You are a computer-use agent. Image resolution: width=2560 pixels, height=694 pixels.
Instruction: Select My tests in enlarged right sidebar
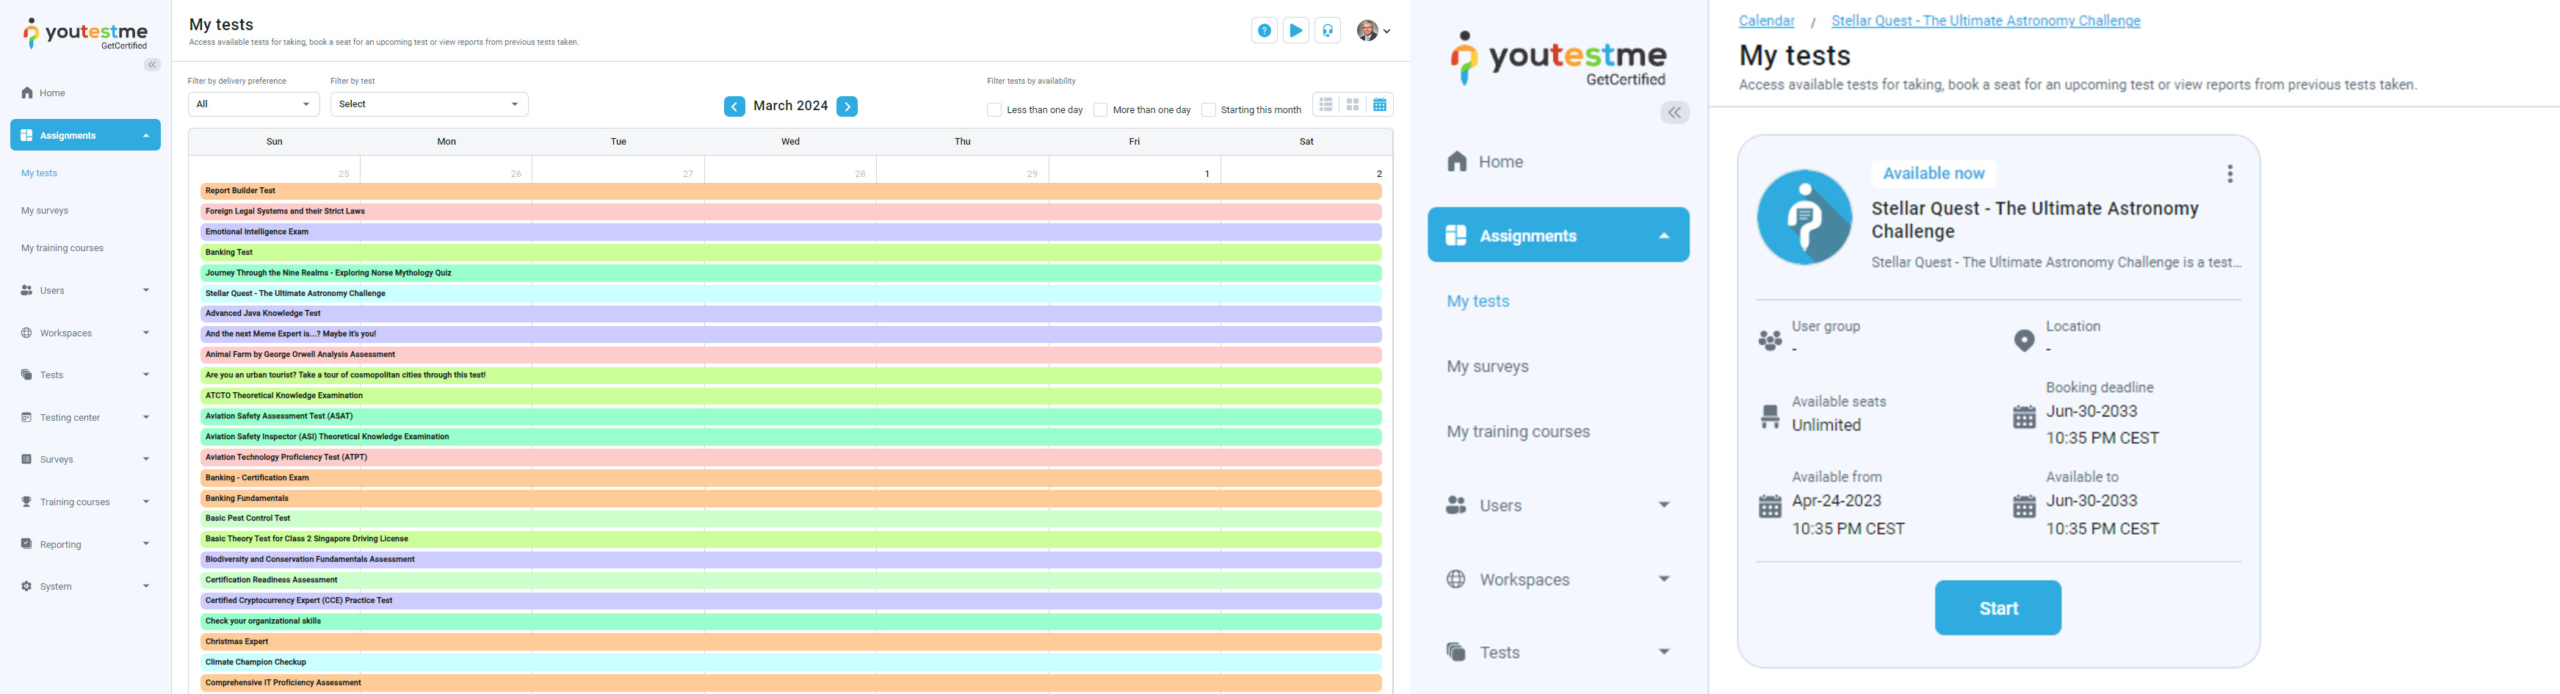[x=1478, y=301]
